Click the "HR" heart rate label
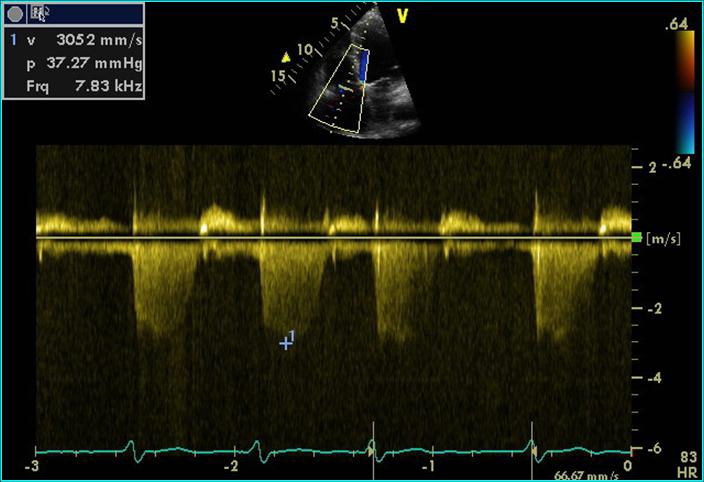704x482 pixels. pos(687,472)
